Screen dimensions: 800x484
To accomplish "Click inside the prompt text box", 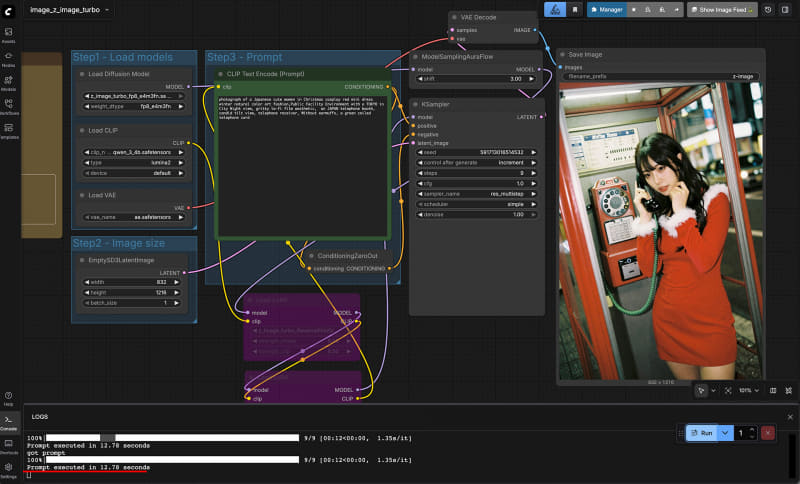I will pos(303,165).
